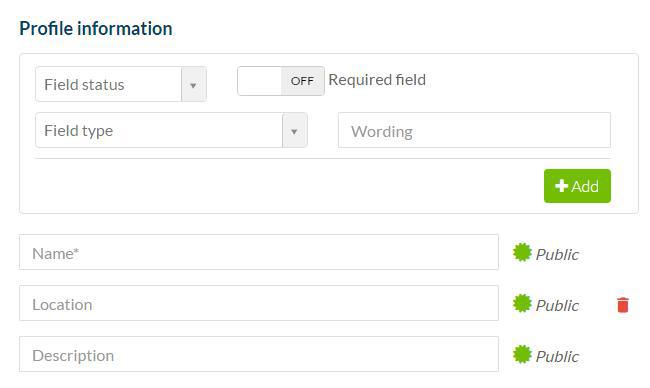Delete the Location field with red trash icon
The height and width of the screenshot is (388, 650).
(x=623, y=305)
